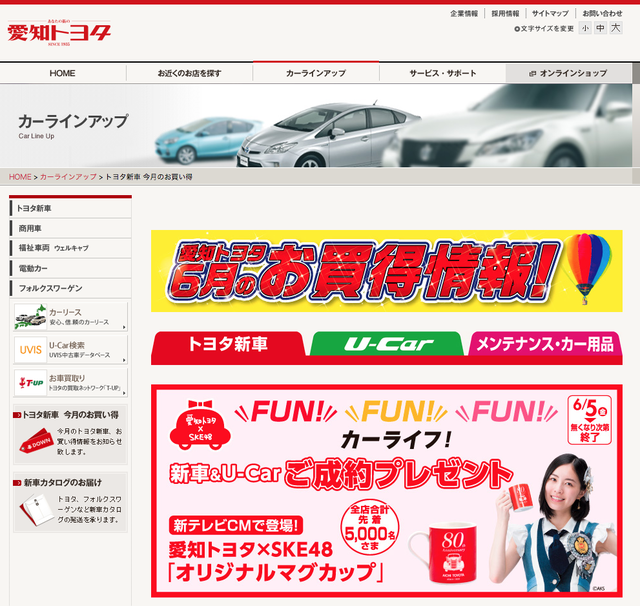Select 商用車 in the sidebar
The image size is (640, 606).
[70, 229]
